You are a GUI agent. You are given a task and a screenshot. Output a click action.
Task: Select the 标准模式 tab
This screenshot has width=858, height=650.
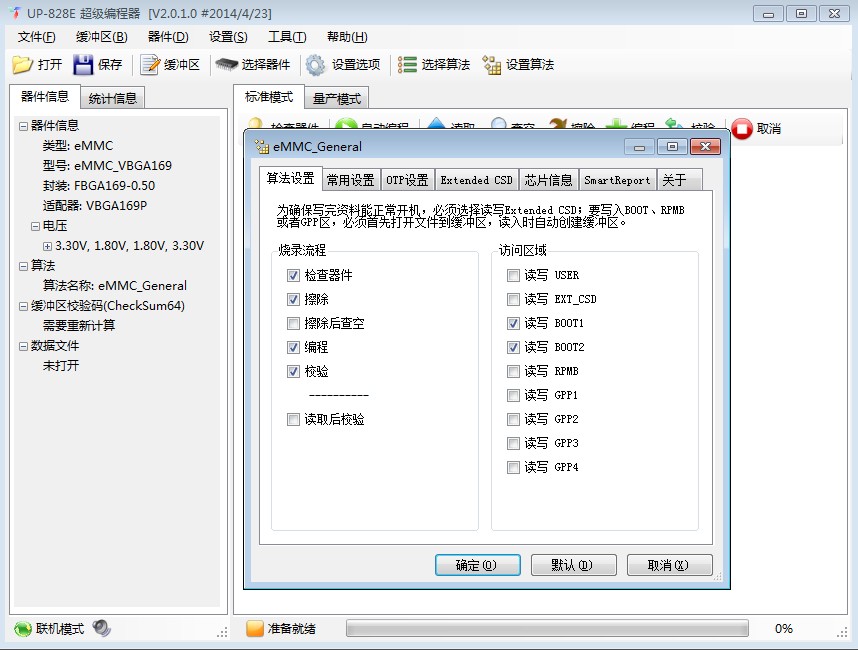[x=269, y=97]
